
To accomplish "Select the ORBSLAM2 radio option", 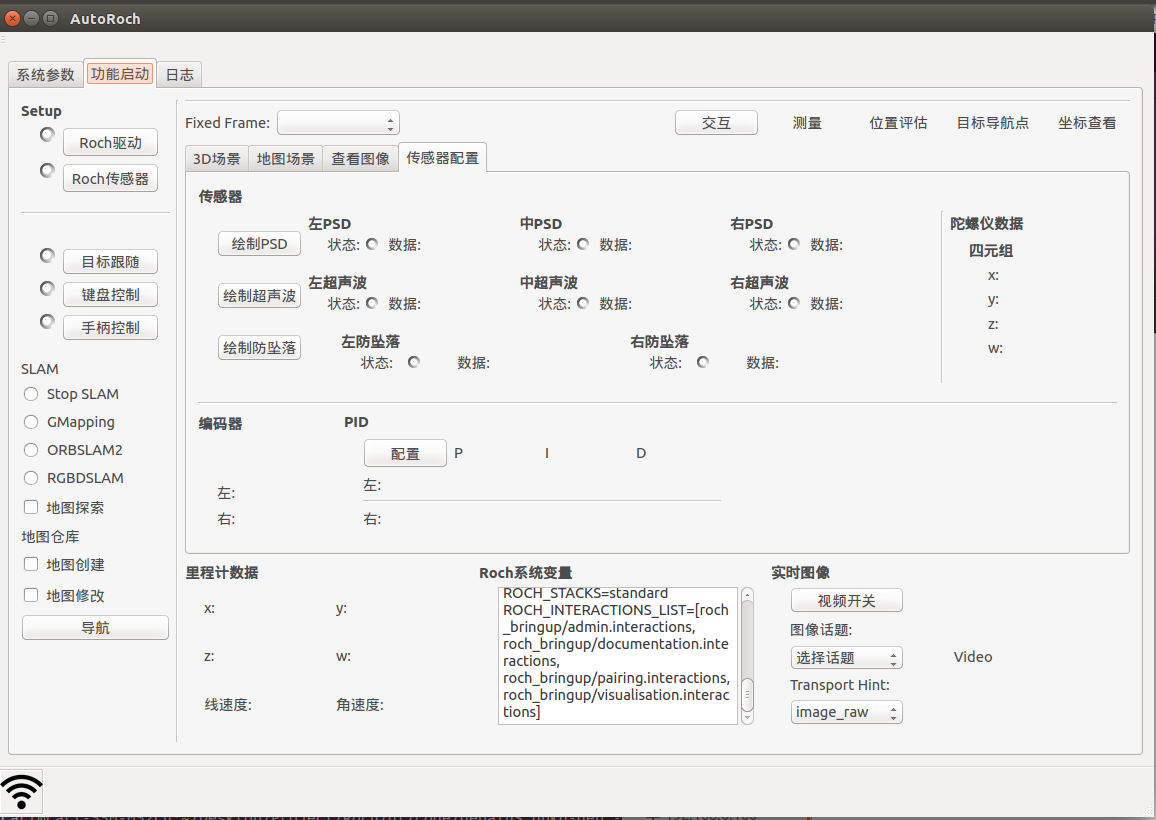I will [x=31, y=450].
